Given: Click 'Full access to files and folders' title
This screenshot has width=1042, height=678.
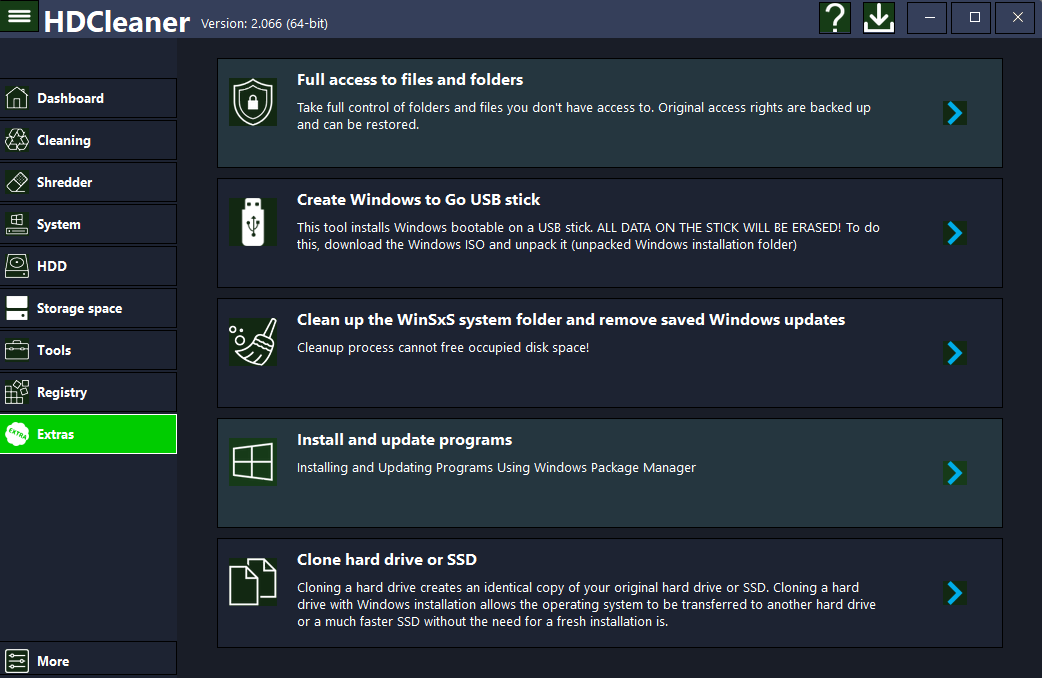Looking at the screenshot, I should click(410, 80).
